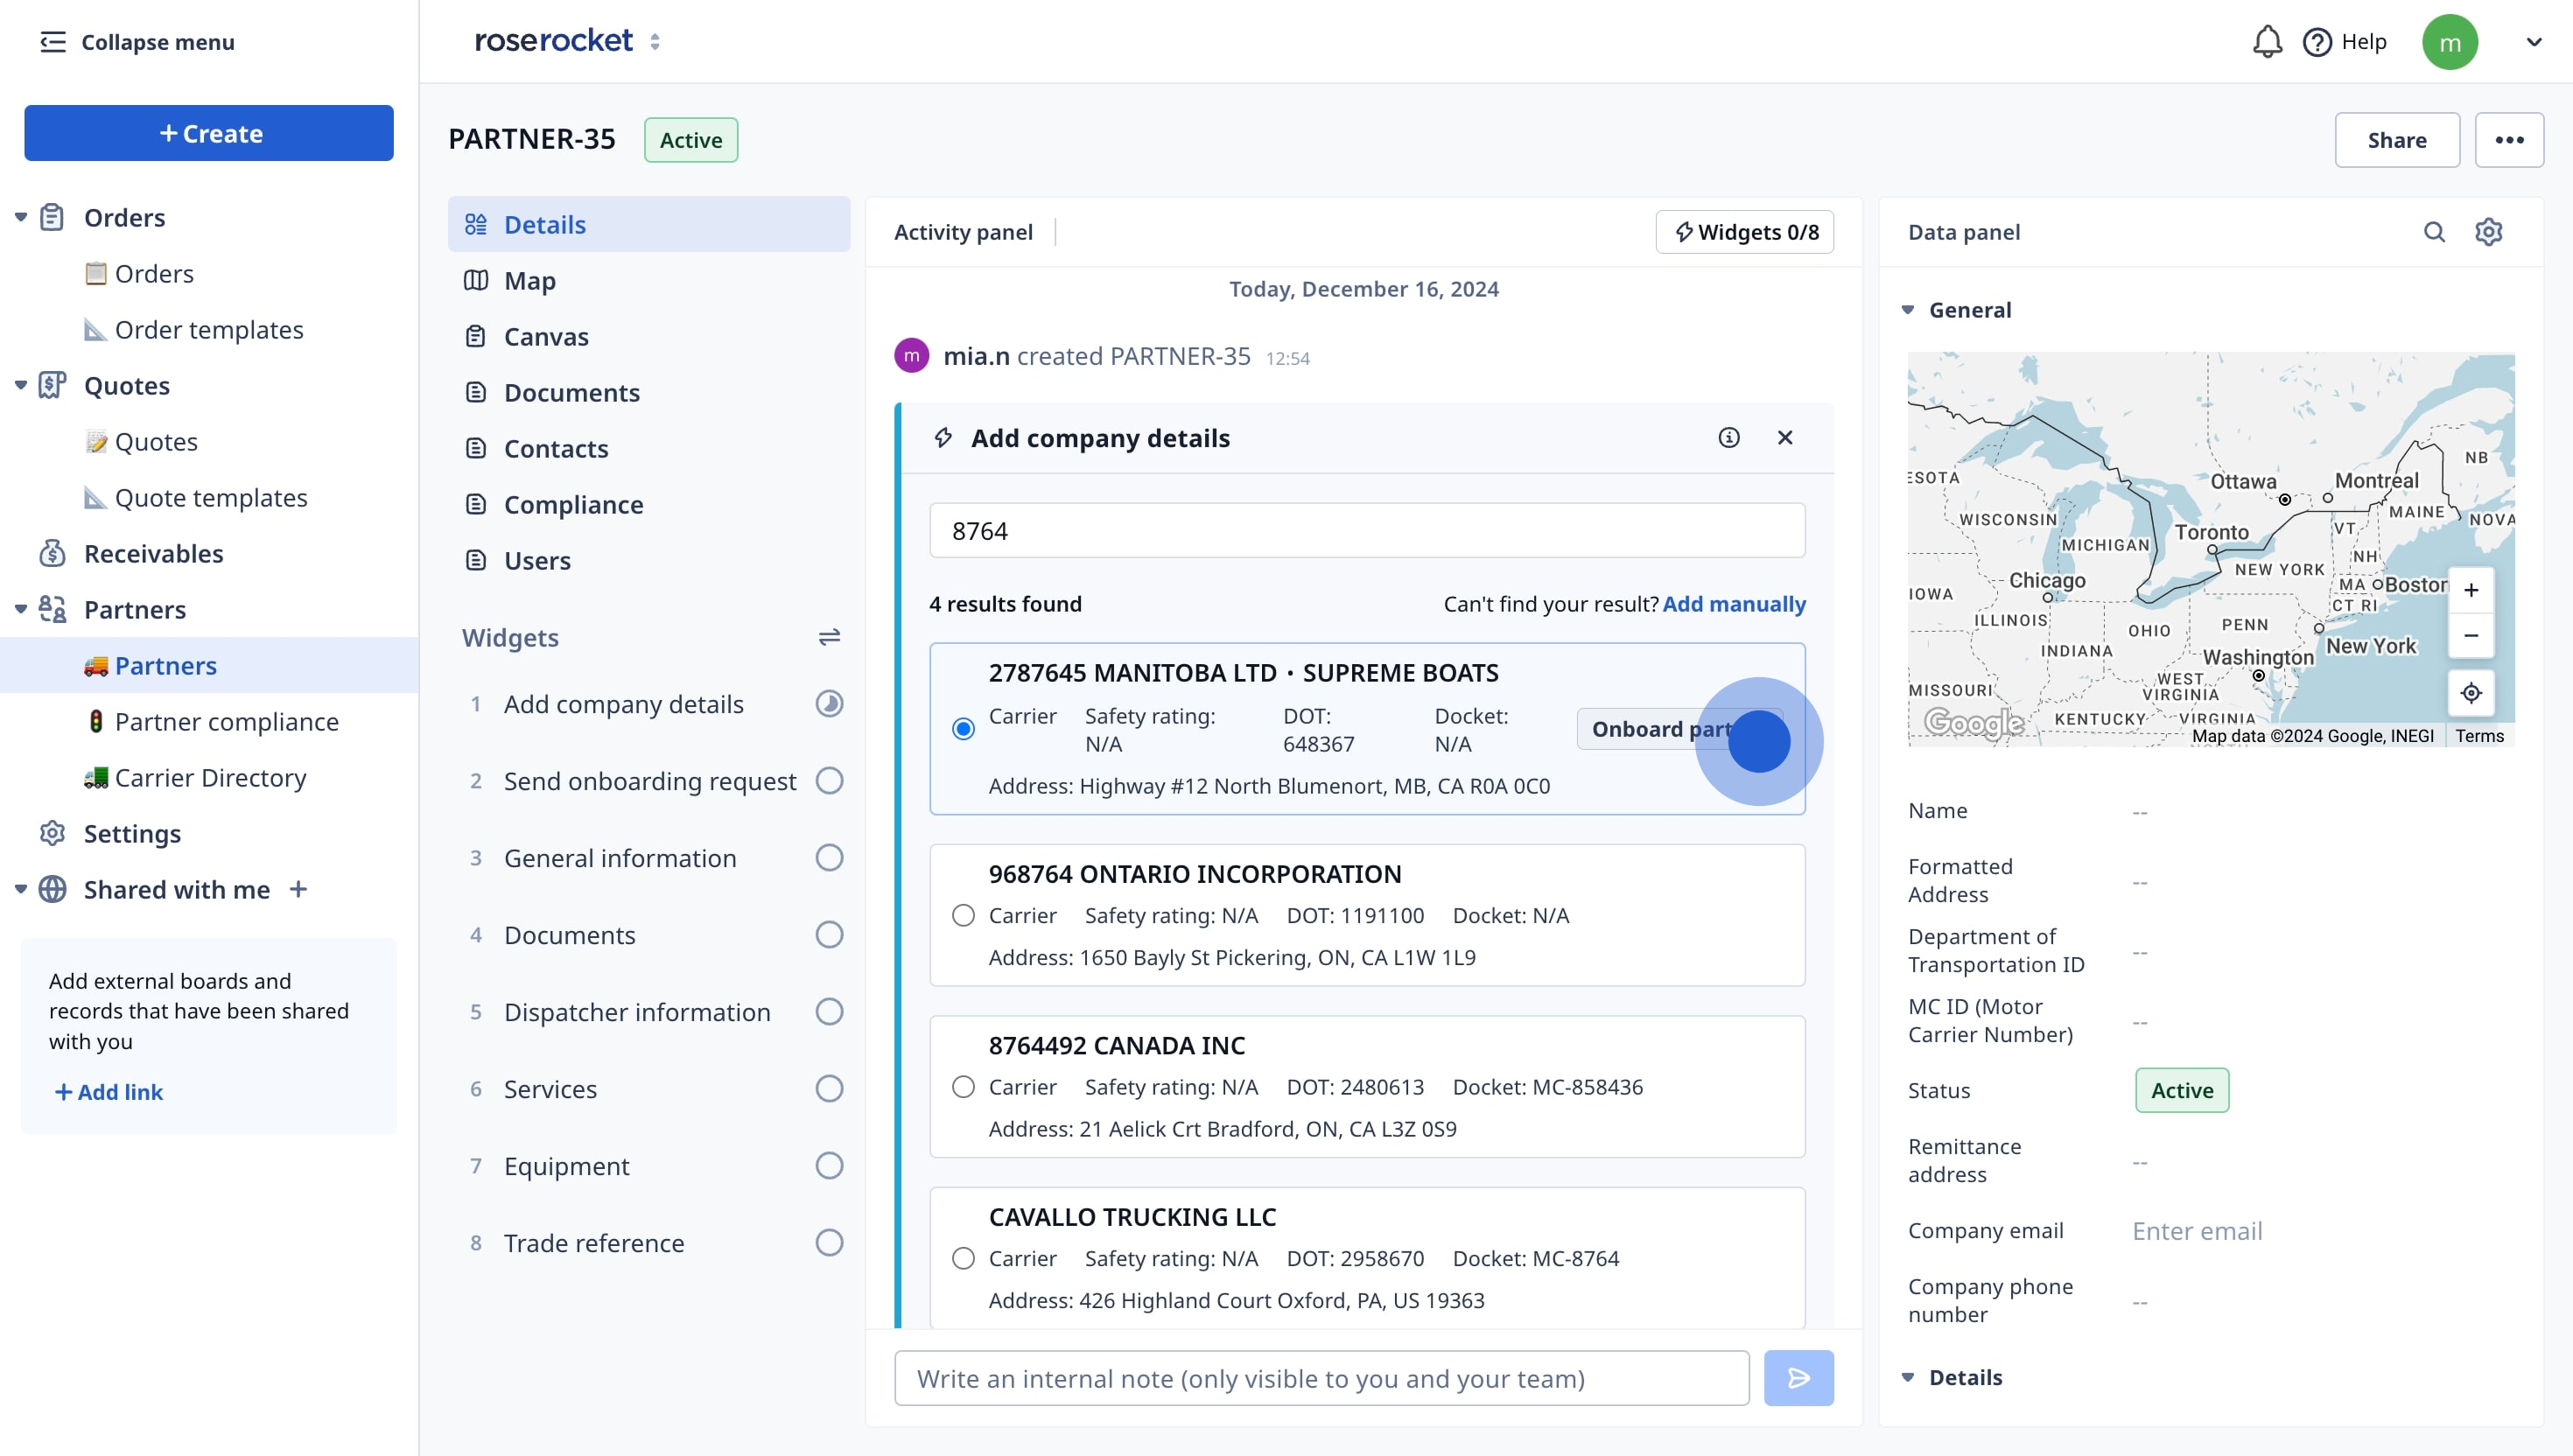Collapse the Orders tree in sidebar

[x=21, y=217]
